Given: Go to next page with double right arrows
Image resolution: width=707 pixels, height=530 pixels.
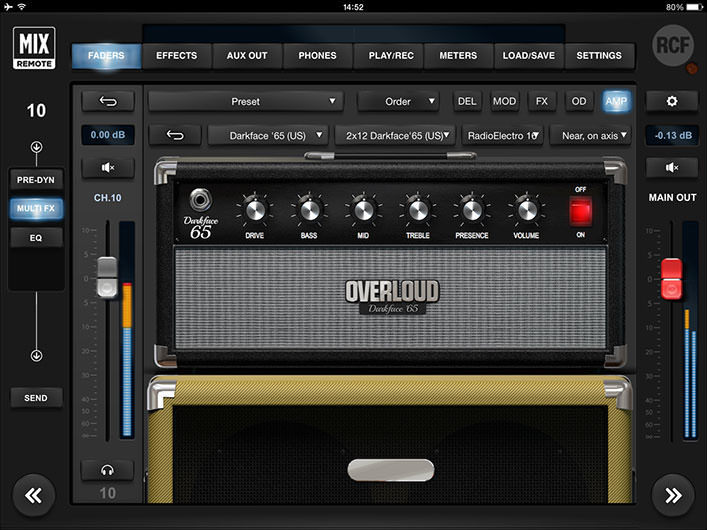Looking at the screenshot, I should point(672,494).
